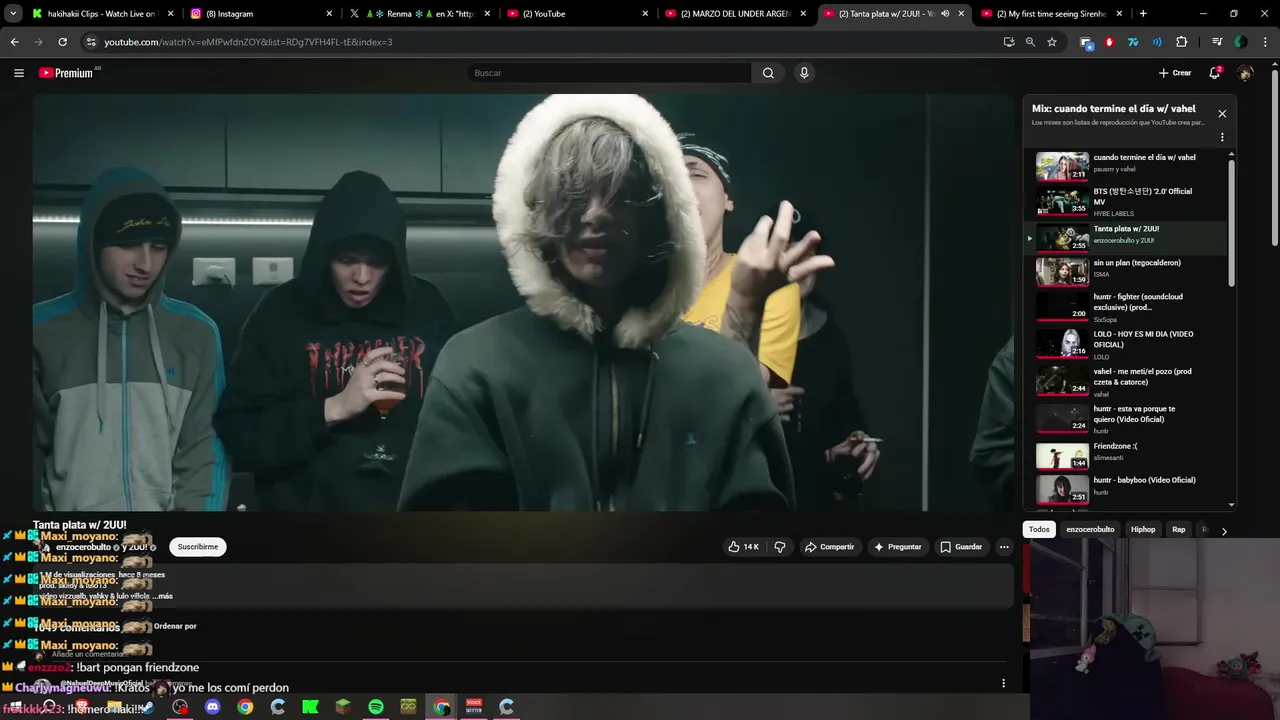This screenshot has width=1280, height=720.
Task: Click the main video player area
Action: 523,302
